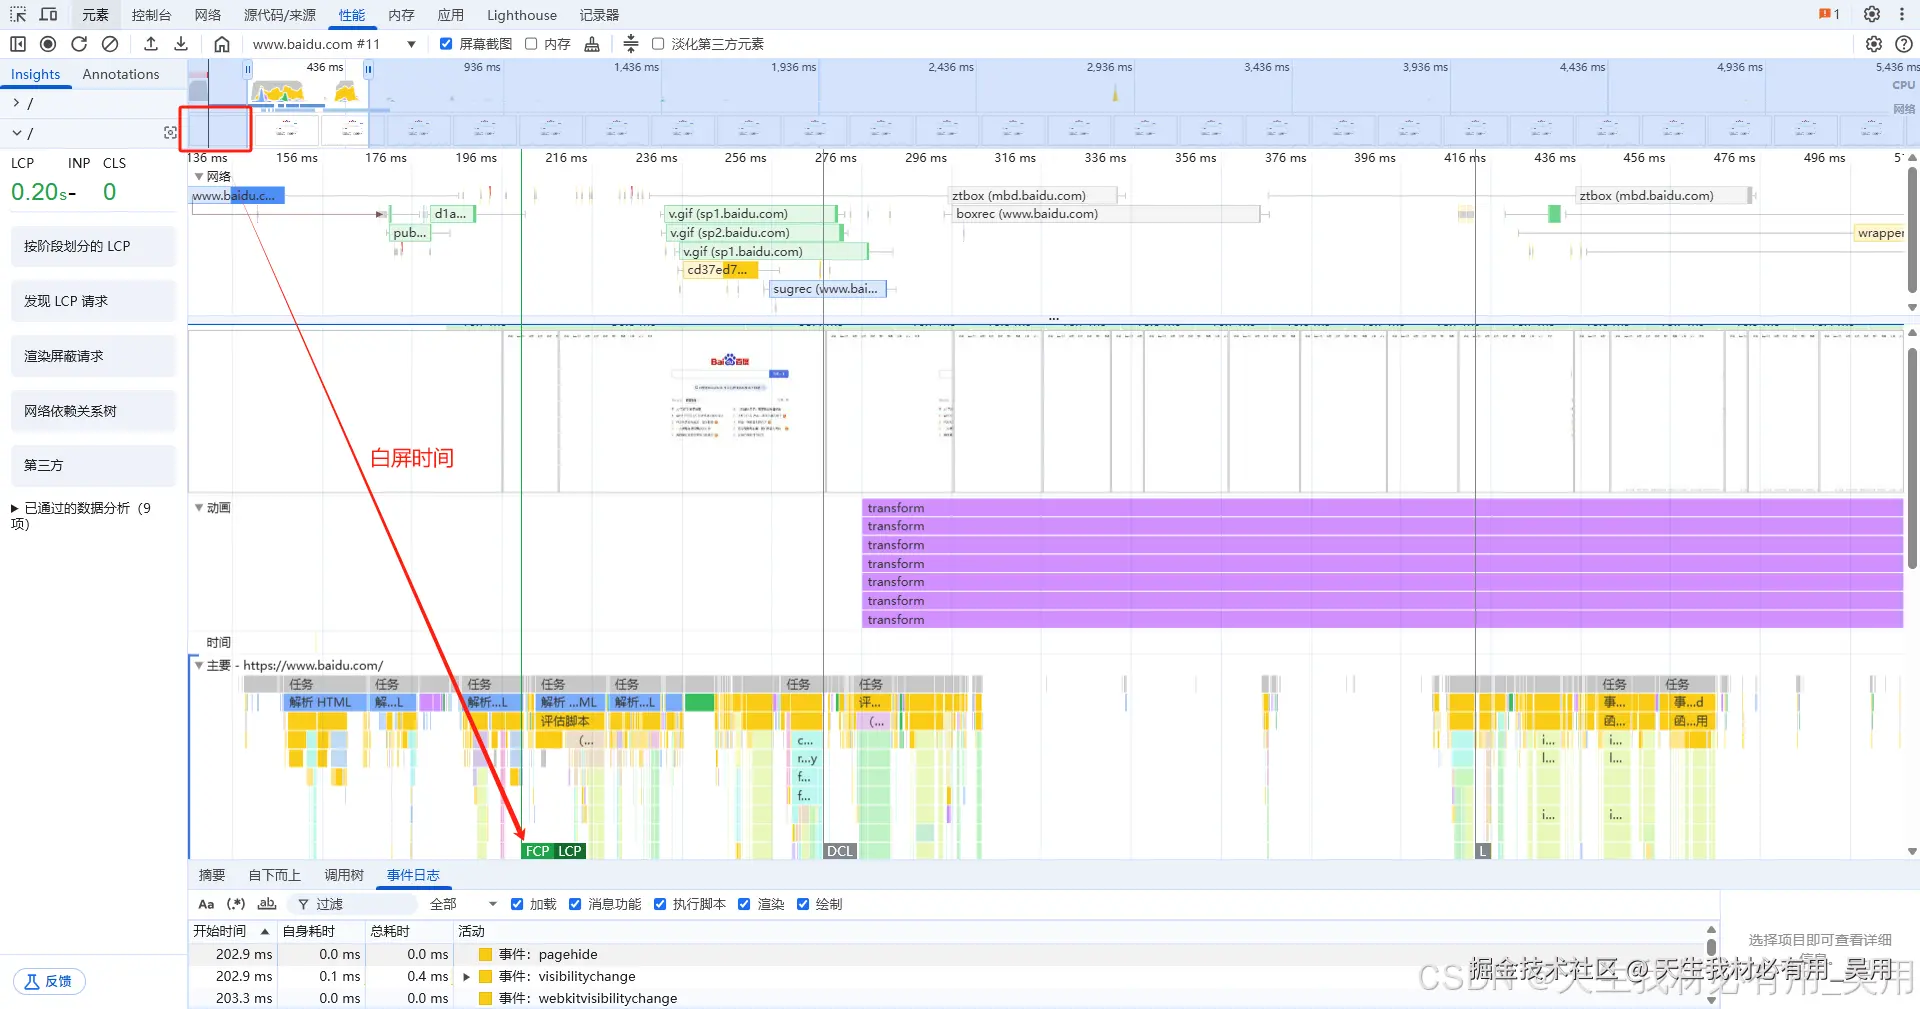Activate the inspect element picker icon

18,15
